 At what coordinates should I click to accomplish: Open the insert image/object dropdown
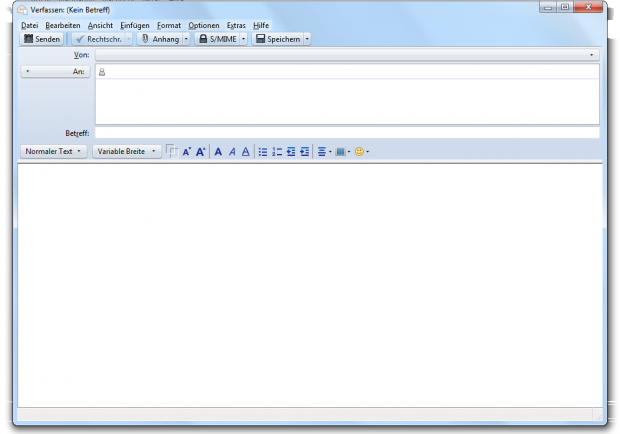[342, 152]
